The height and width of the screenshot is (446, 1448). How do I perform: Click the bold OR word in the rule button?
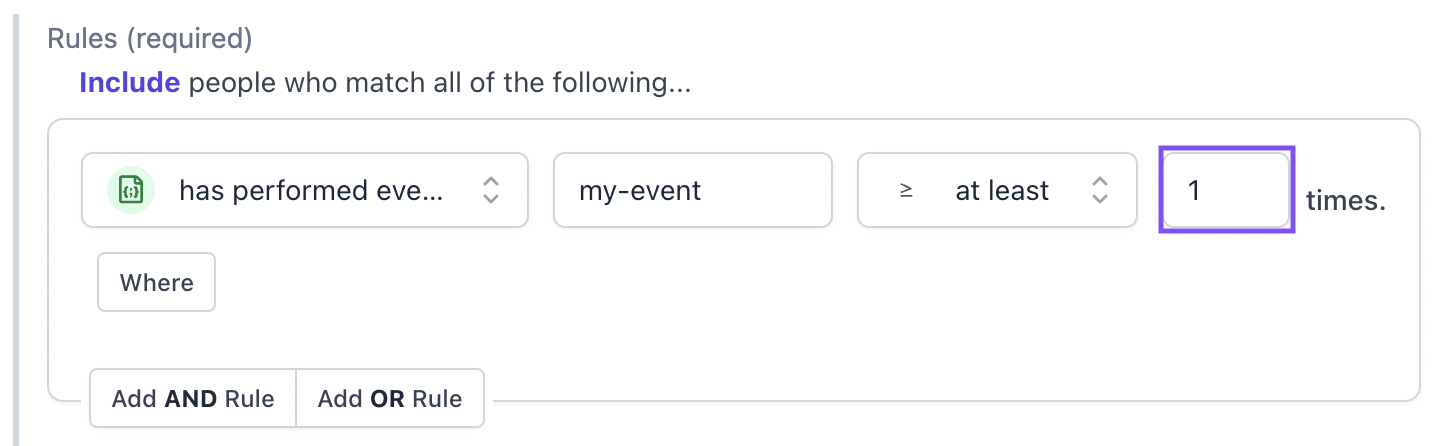(386, 399)
